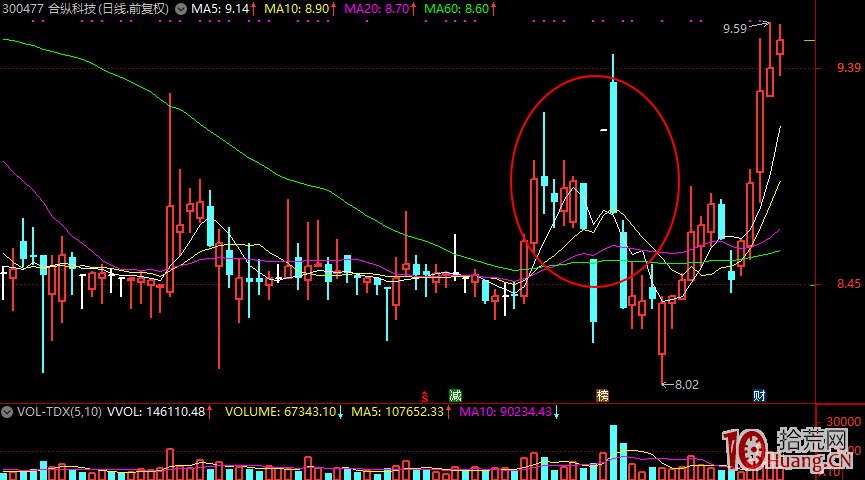This screenshot has height=480, width=865.
Task: Click the latest candlestick near 9.59 high
Action: tap(780, 49)
